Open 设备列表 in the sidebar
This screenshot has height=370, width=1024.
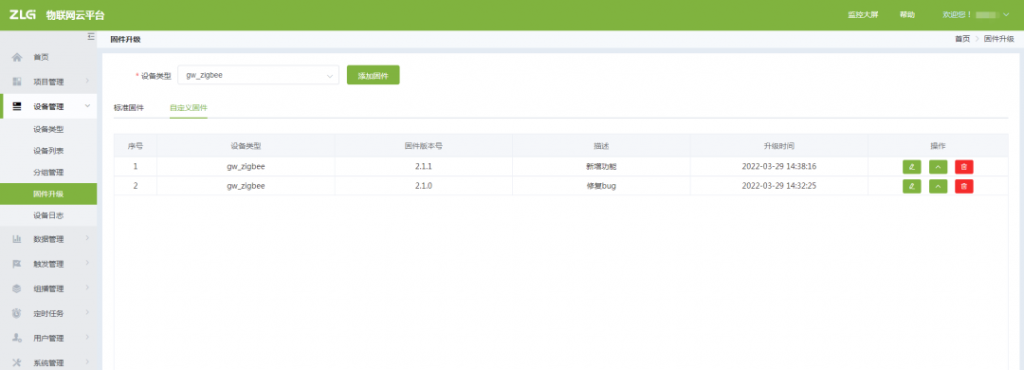coord(48,151)
